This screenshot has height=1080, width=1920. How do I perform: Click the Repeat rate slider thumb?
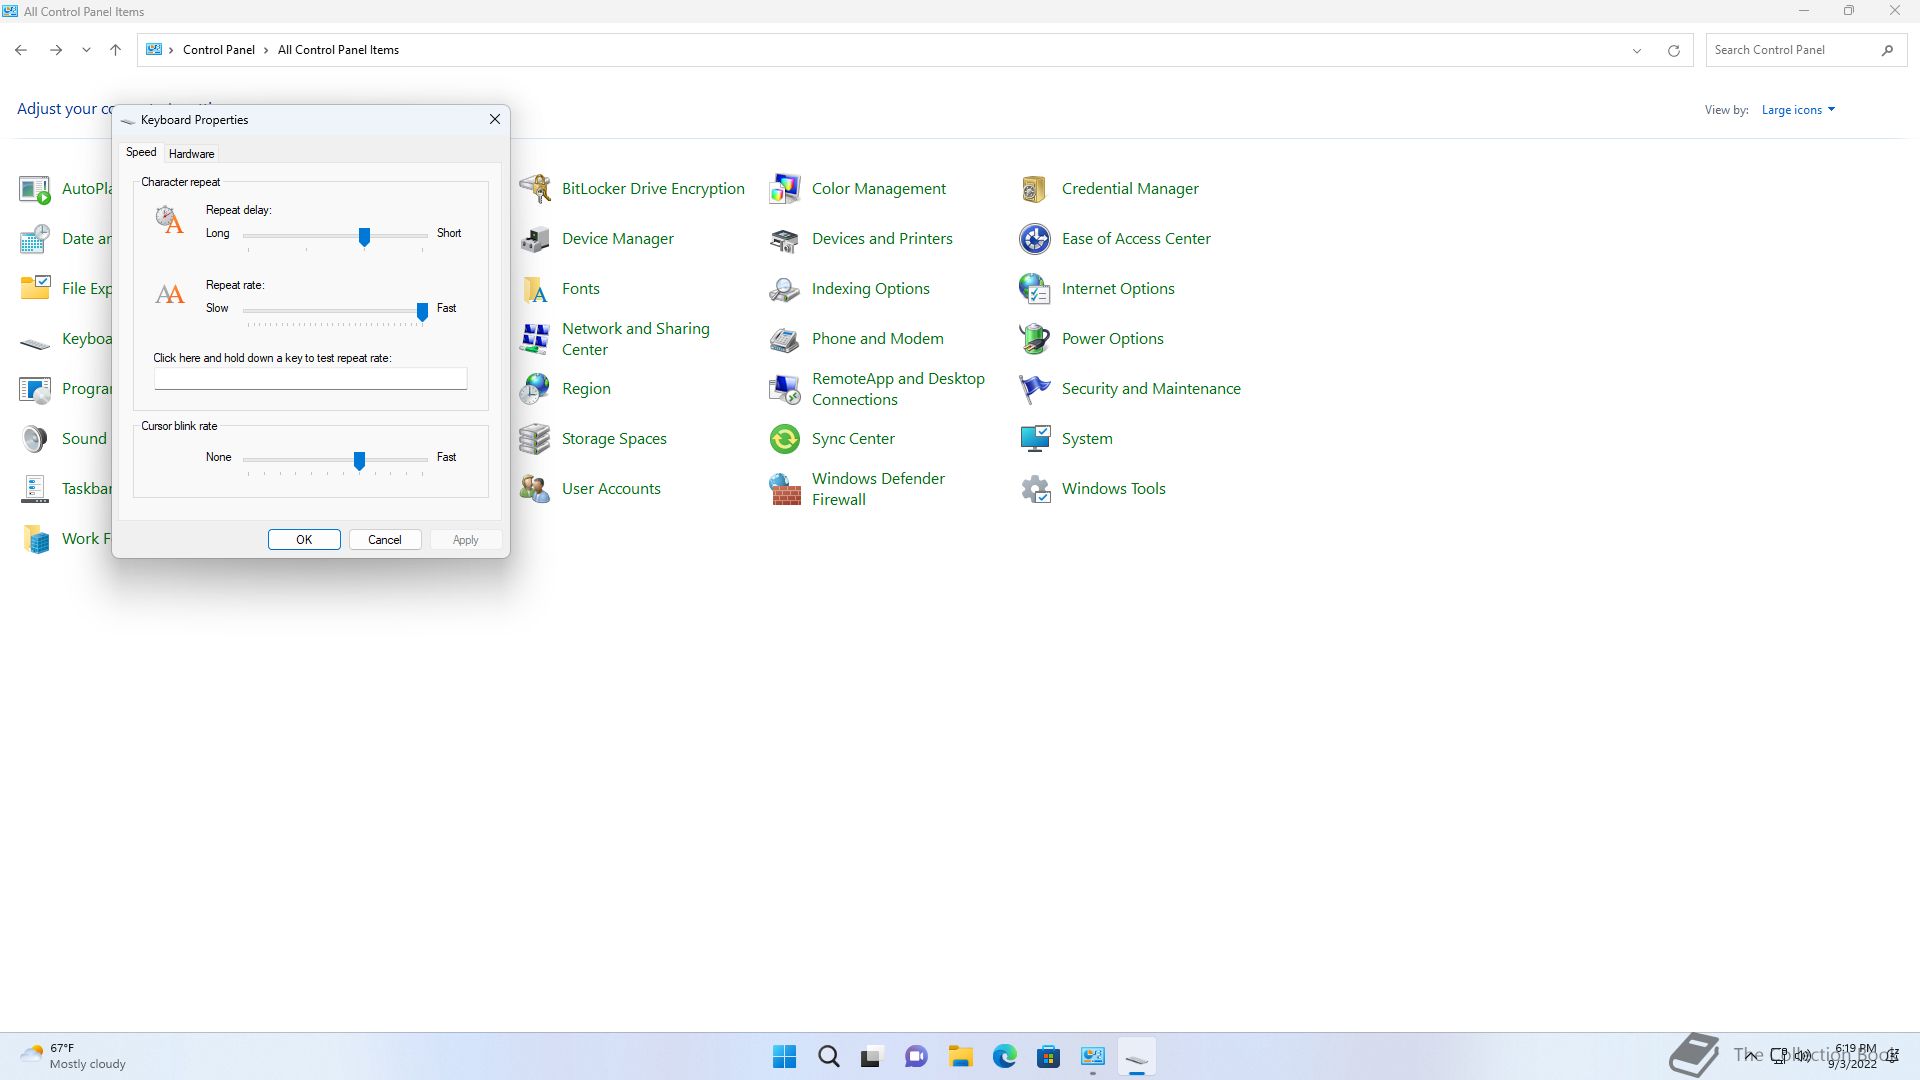[422, 312]
